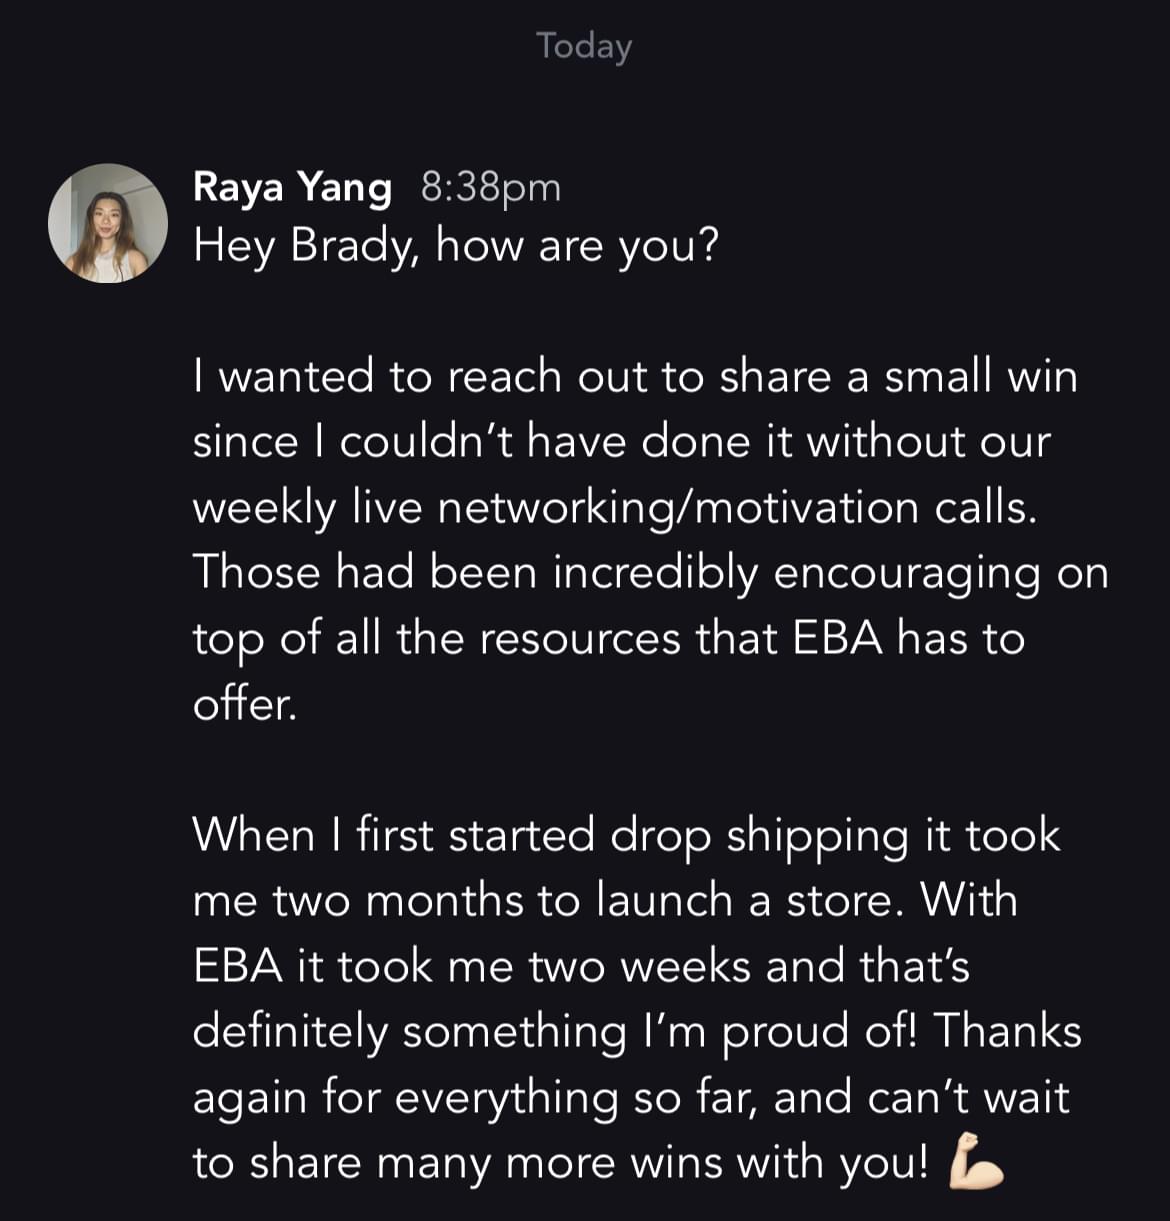The image size is (1170, 1221).
Task: Click the line "again for everything so far"
Action: [630, 1097]
